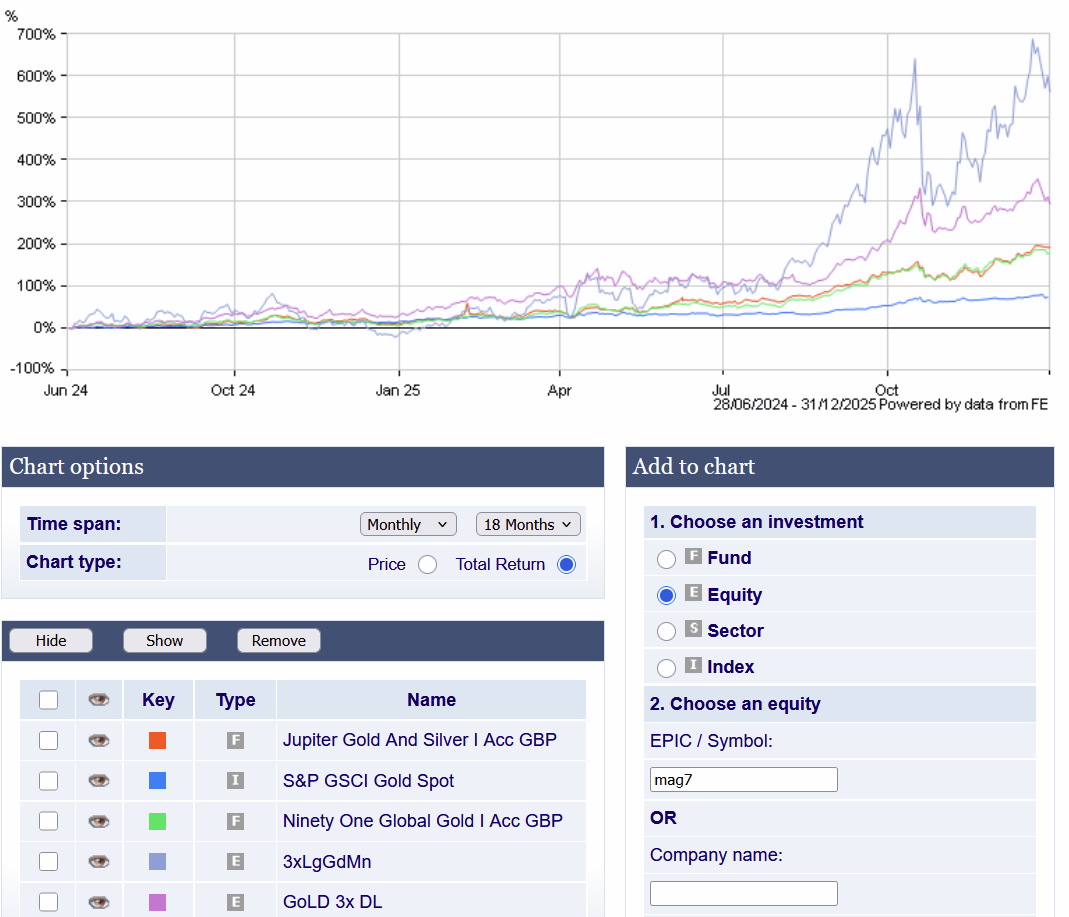This screenshot has width=1069, height=917.
Task: Click the eye icon in the table header
Action: (x=98, y=700)
